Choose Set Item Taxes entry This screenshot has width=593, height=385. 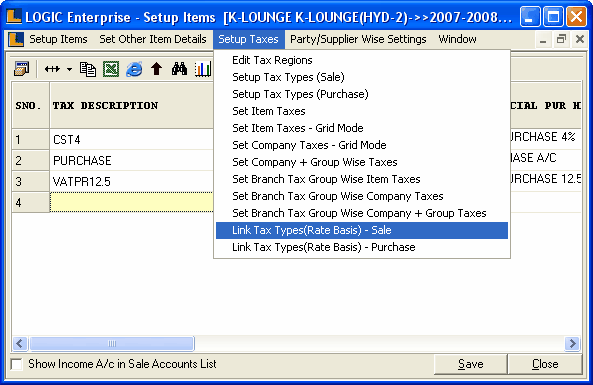pyautogui.click(x=362, y=111)
